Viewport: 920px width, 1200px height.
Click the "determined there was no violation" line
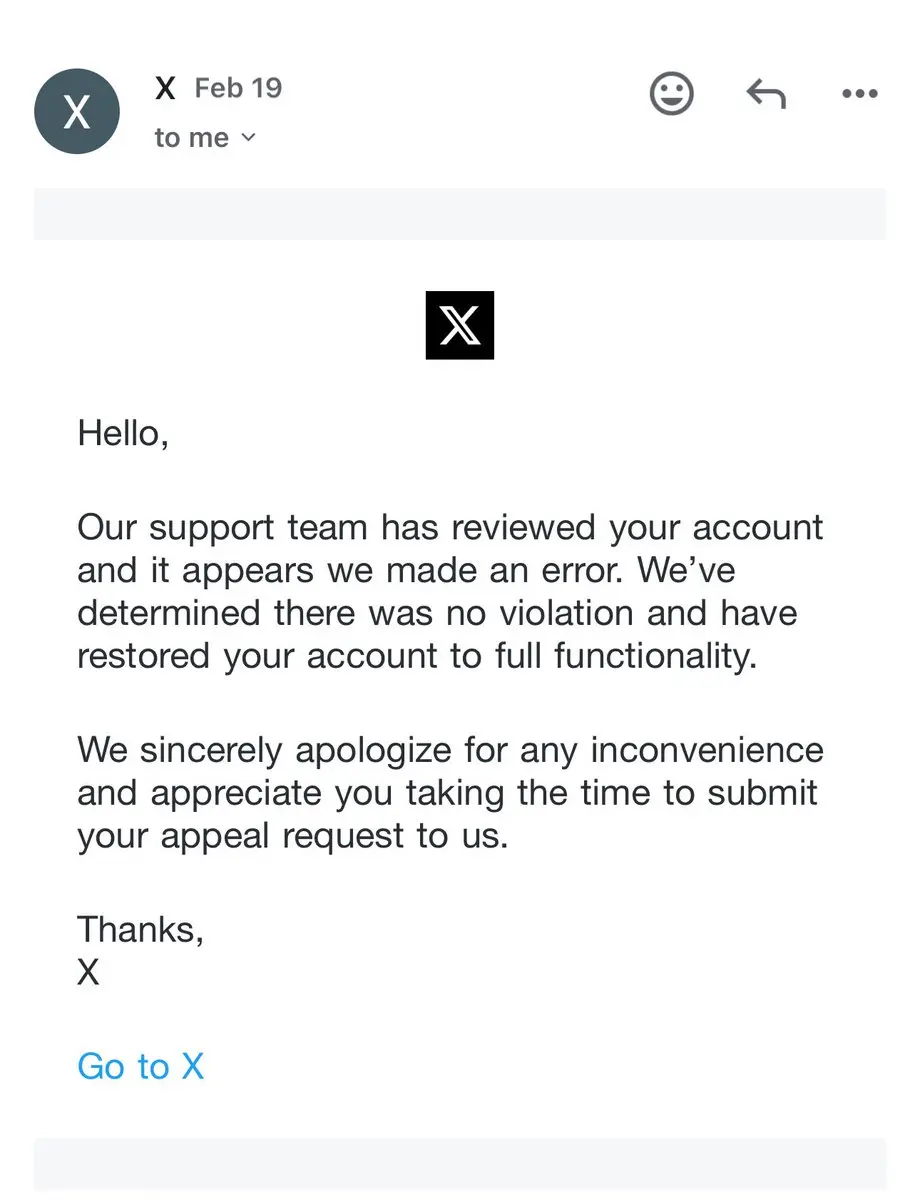[437, 612]
